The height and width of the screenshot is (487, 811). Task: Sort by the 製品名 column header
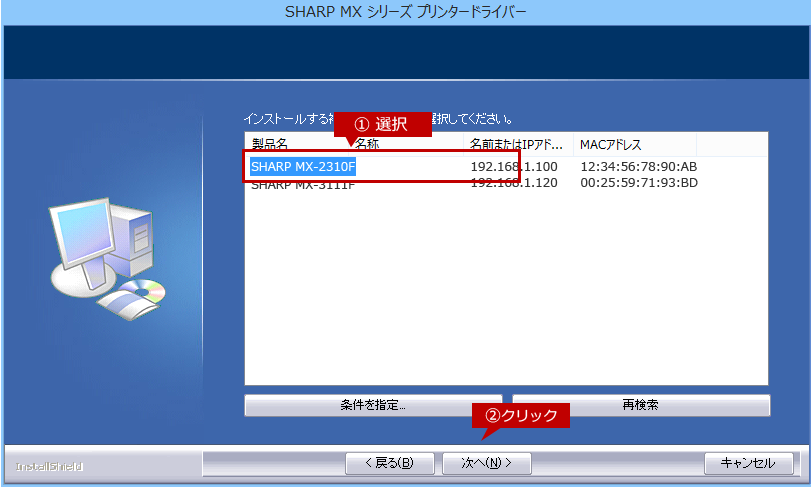270,145
